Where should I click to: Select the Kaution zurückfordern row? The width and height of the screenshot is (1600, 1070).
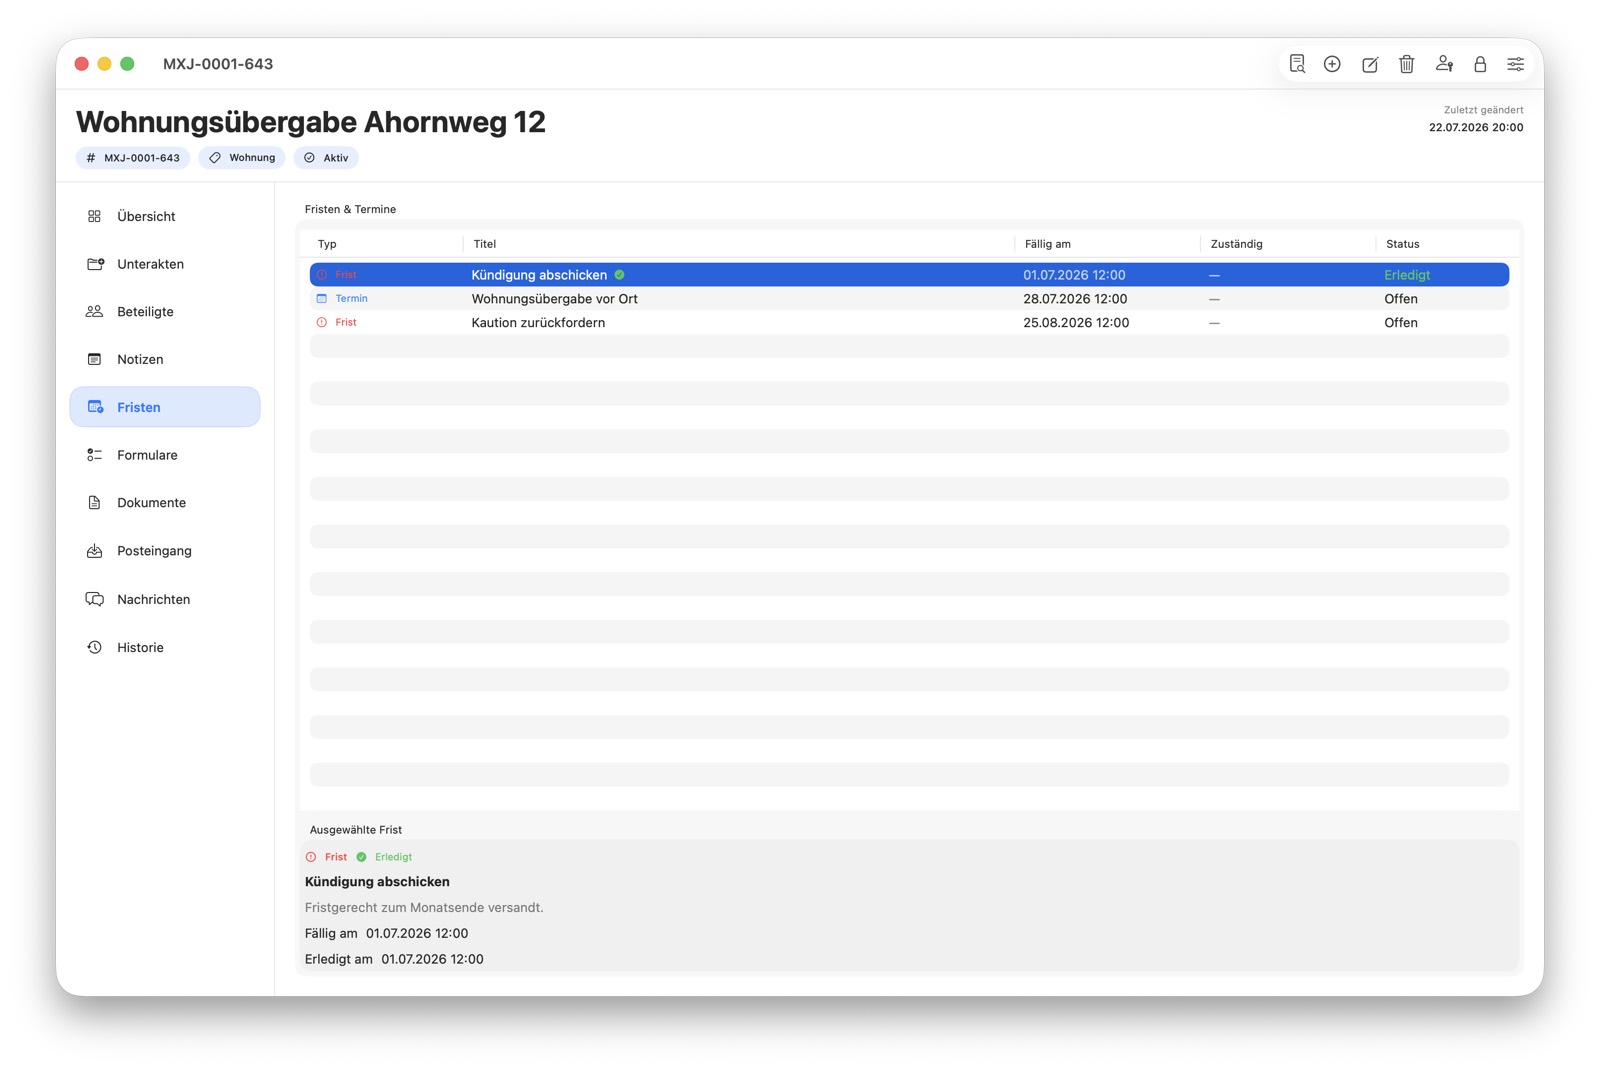(909, 323)
